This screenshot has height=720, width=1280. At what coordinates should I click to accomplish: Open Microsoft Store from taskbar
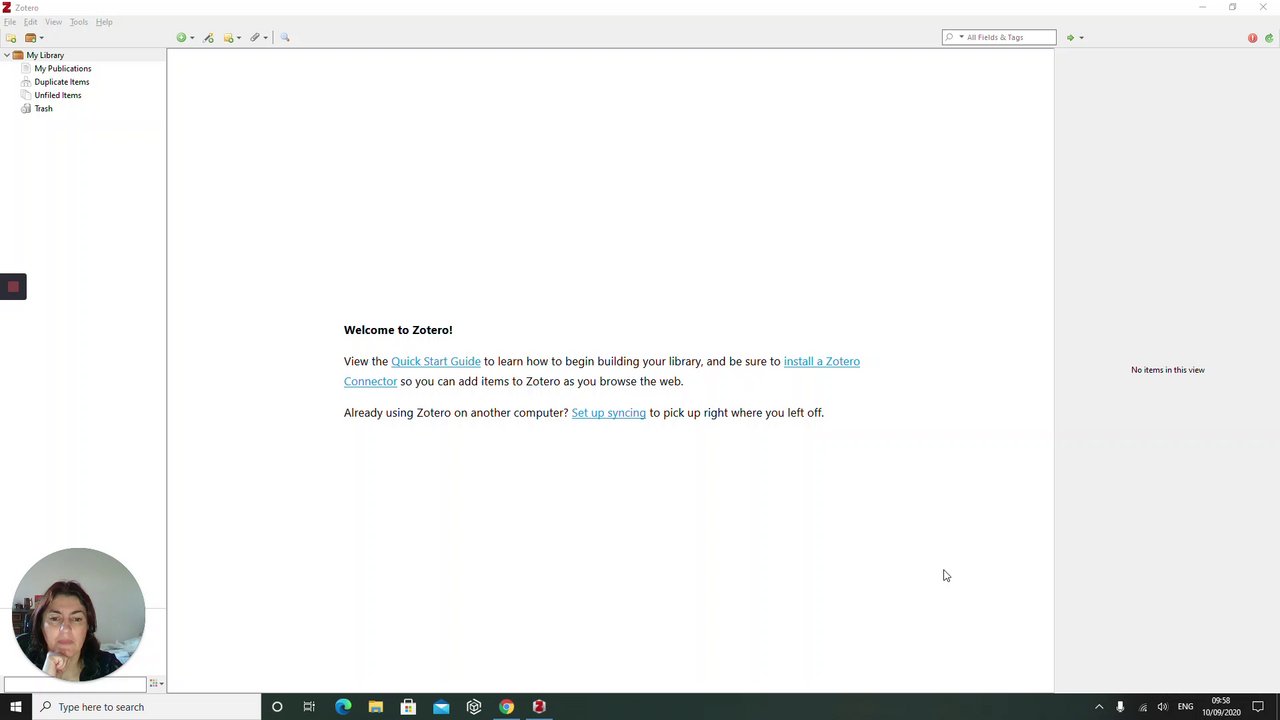pyautogui.click(x=408, y=707)
